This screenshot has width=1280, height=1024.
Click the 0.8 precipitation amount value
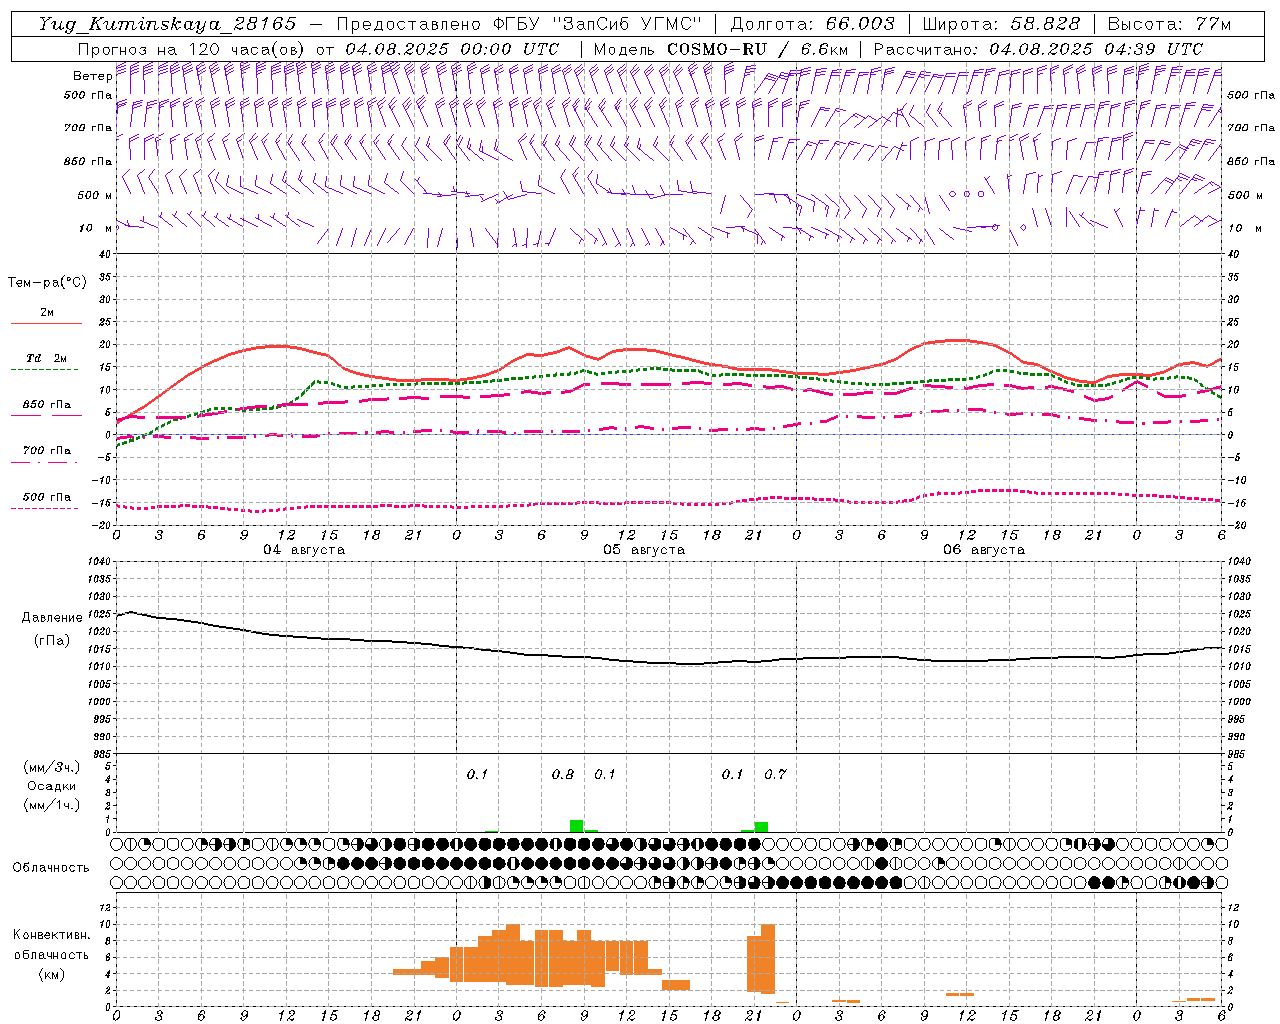pos(563,774)
